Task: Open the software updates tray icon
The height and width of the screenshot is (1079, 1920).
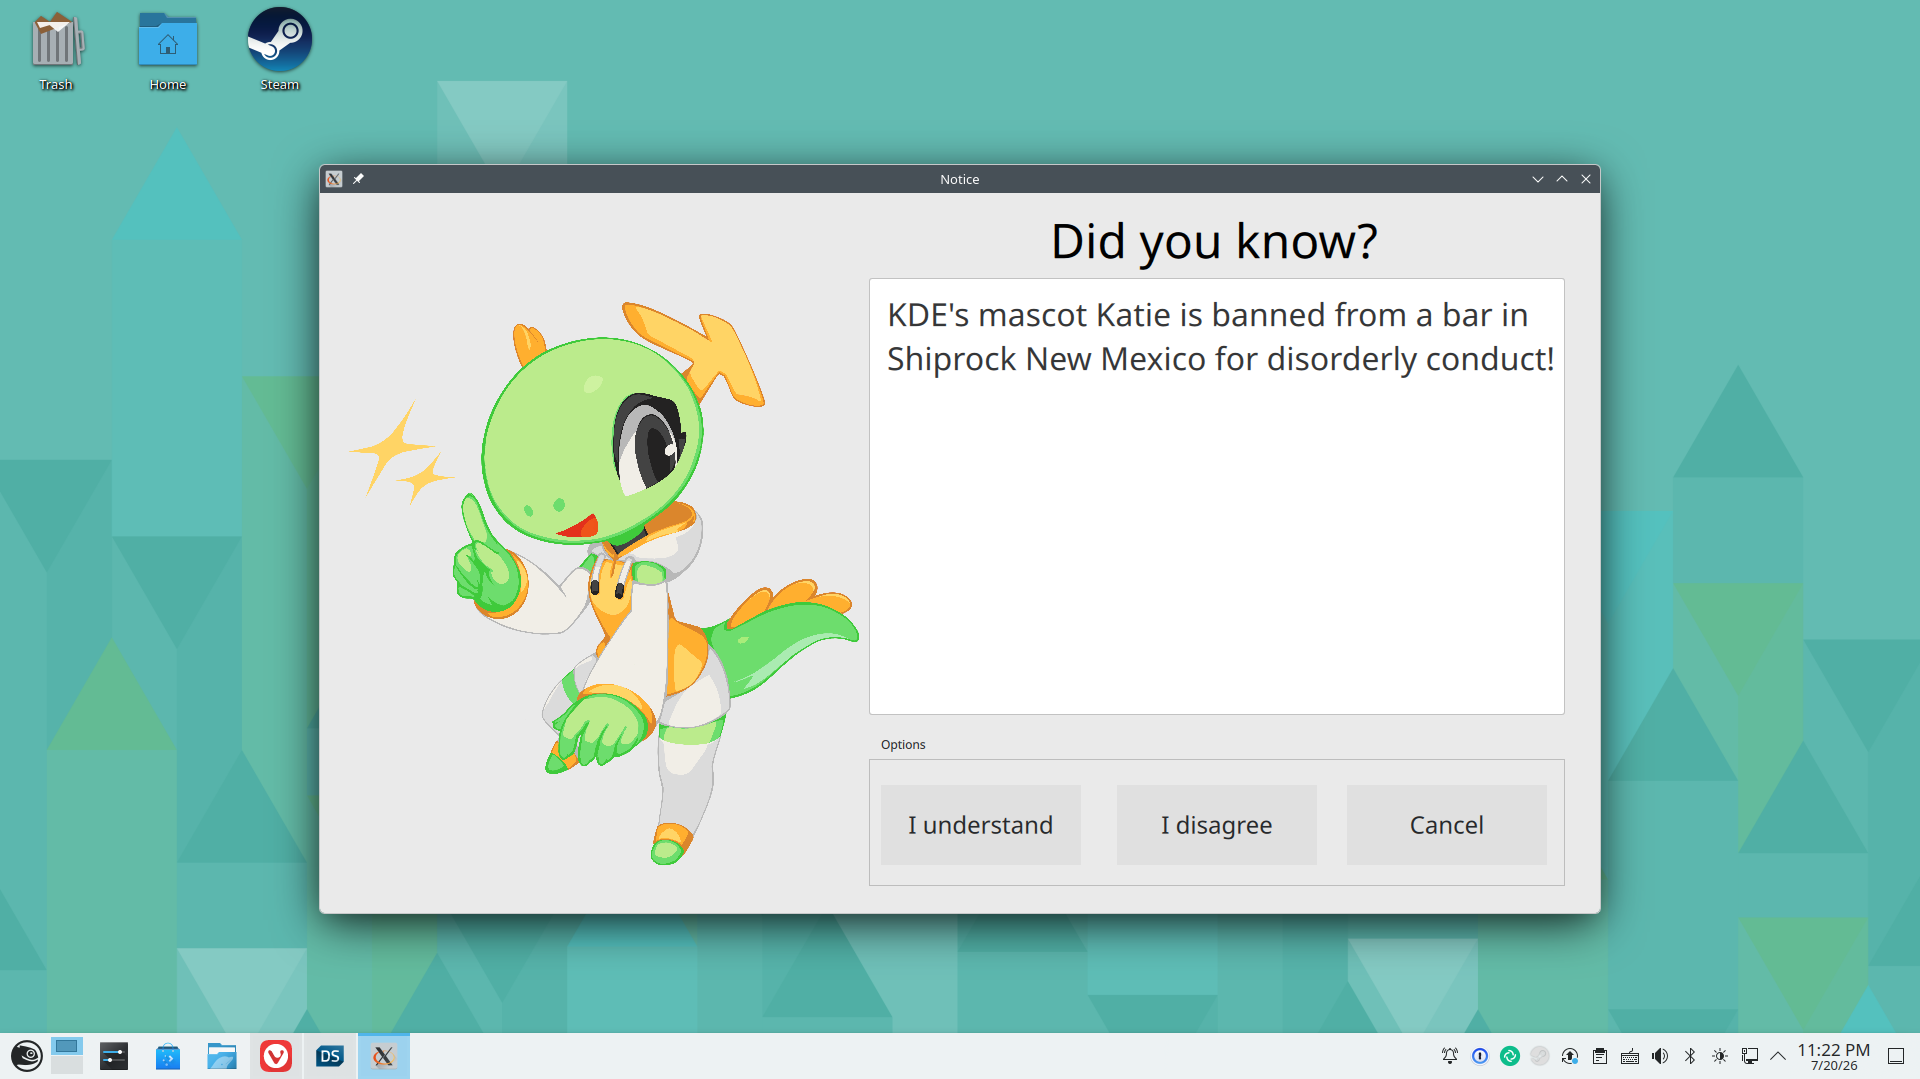Action: [1570, 1056]
